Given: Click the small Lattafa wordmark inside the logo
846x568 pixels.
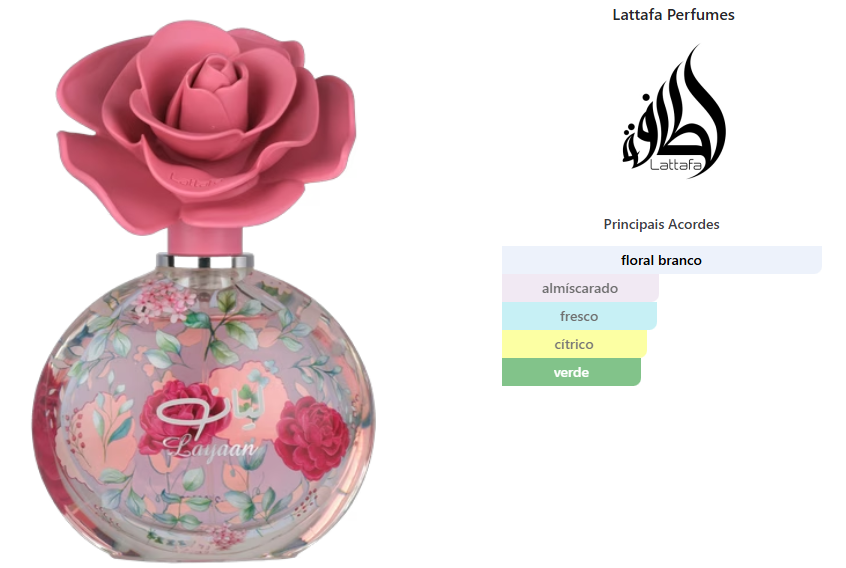Looking at the screenshot, I should (675, 165).
